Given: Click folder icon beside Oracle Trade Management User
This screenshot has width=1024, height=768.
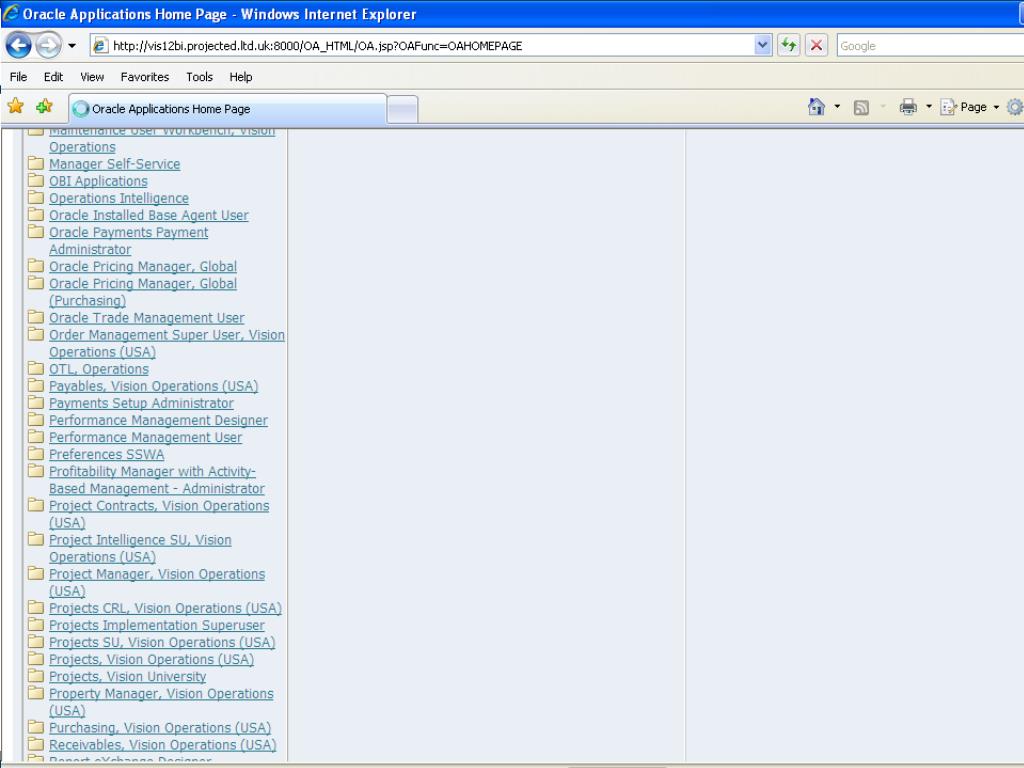Looking at the screenshot, I should coord(36,317).
